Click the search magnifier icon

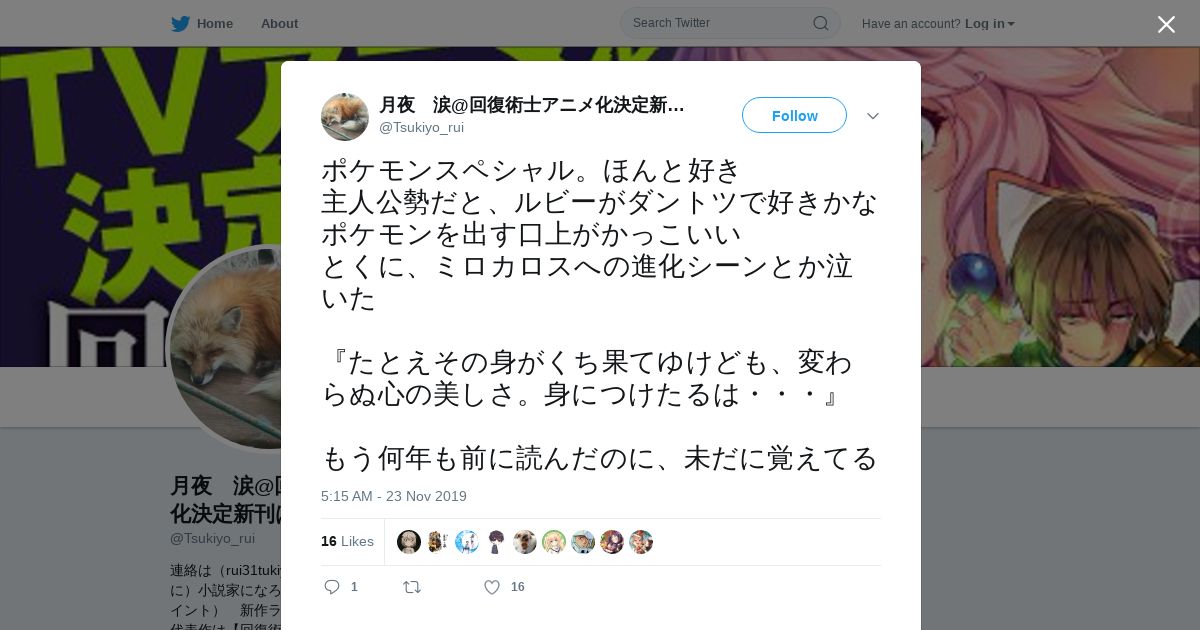[x=820, y=23]
